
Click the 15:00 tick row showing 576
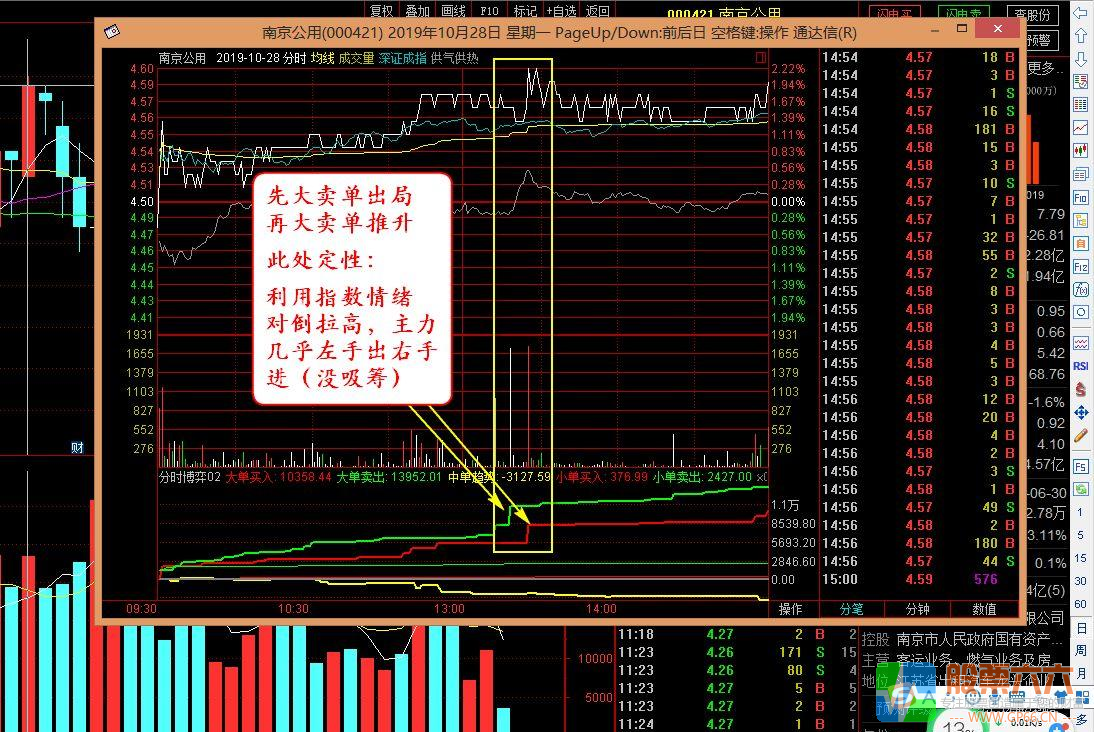pyautogui.click(x=918, y=579)
